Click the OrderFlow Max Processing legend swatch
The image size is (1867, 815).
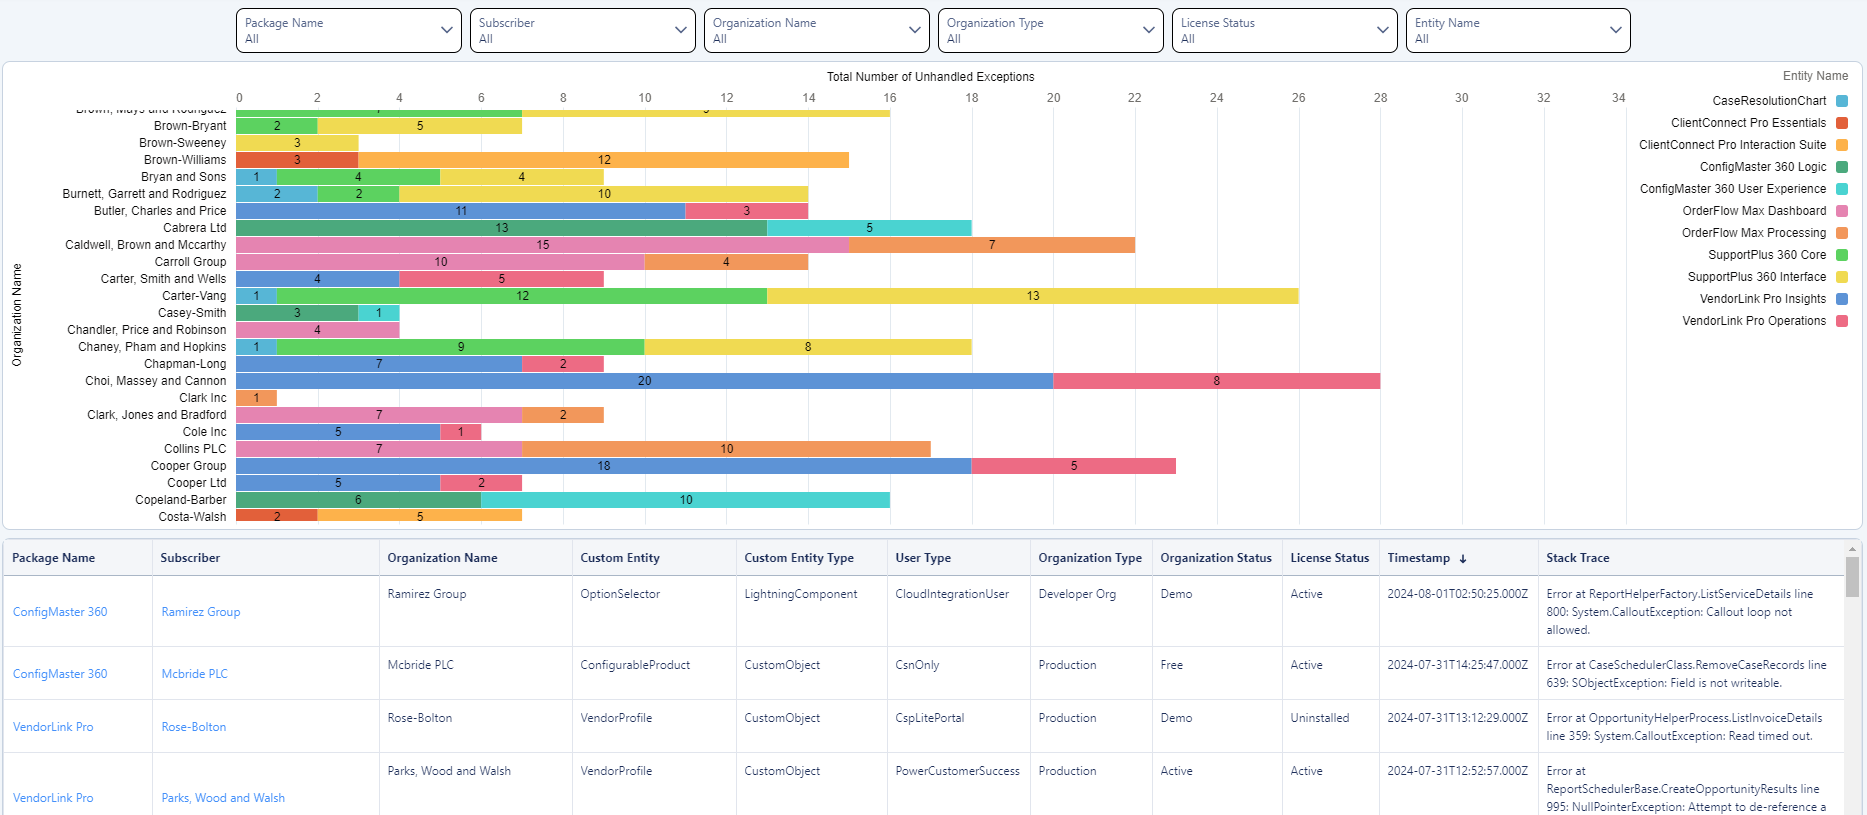[1842, 233]
